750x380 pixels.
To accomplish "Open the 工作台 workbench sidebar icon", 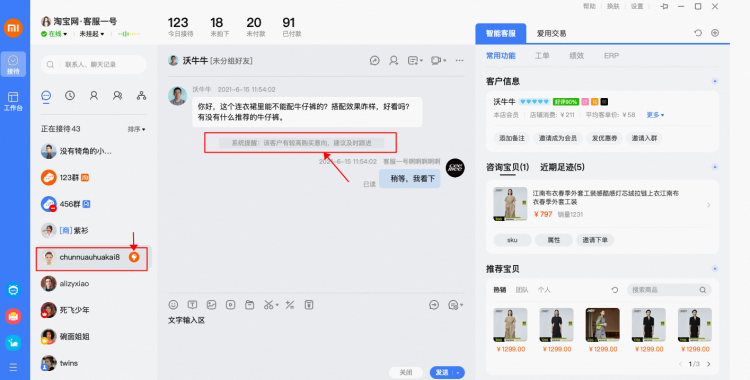I will tap(13, 101).
